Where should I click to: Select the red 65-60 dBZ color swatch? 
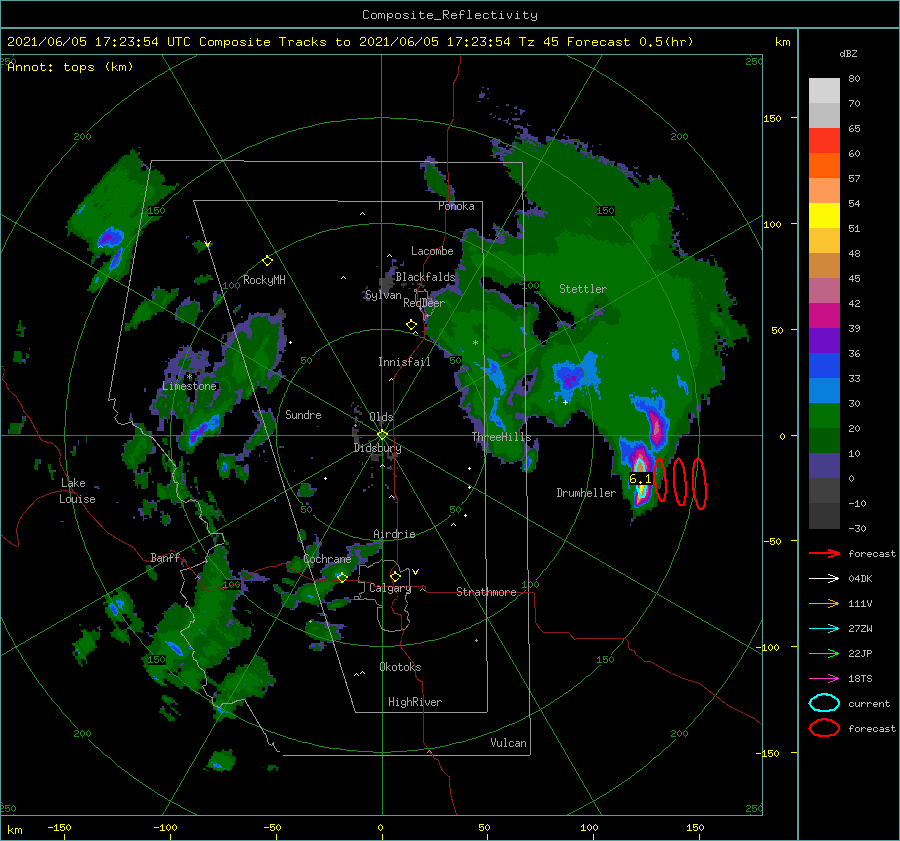[x=824, y=141]
